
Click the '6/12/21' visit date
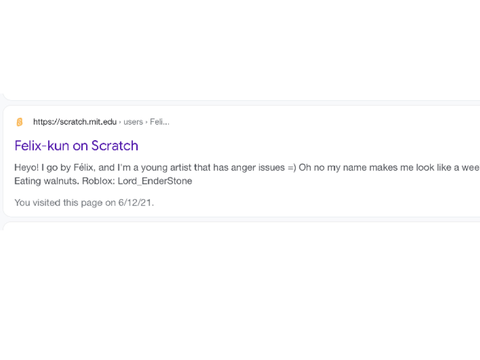coord(135,202)
